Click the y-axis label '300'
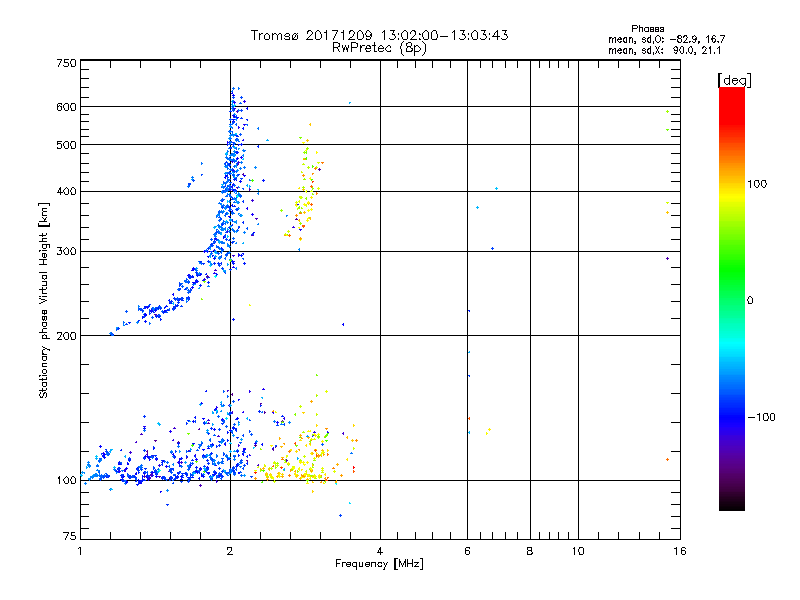The image size is (800, 600). tap(66, 252)
